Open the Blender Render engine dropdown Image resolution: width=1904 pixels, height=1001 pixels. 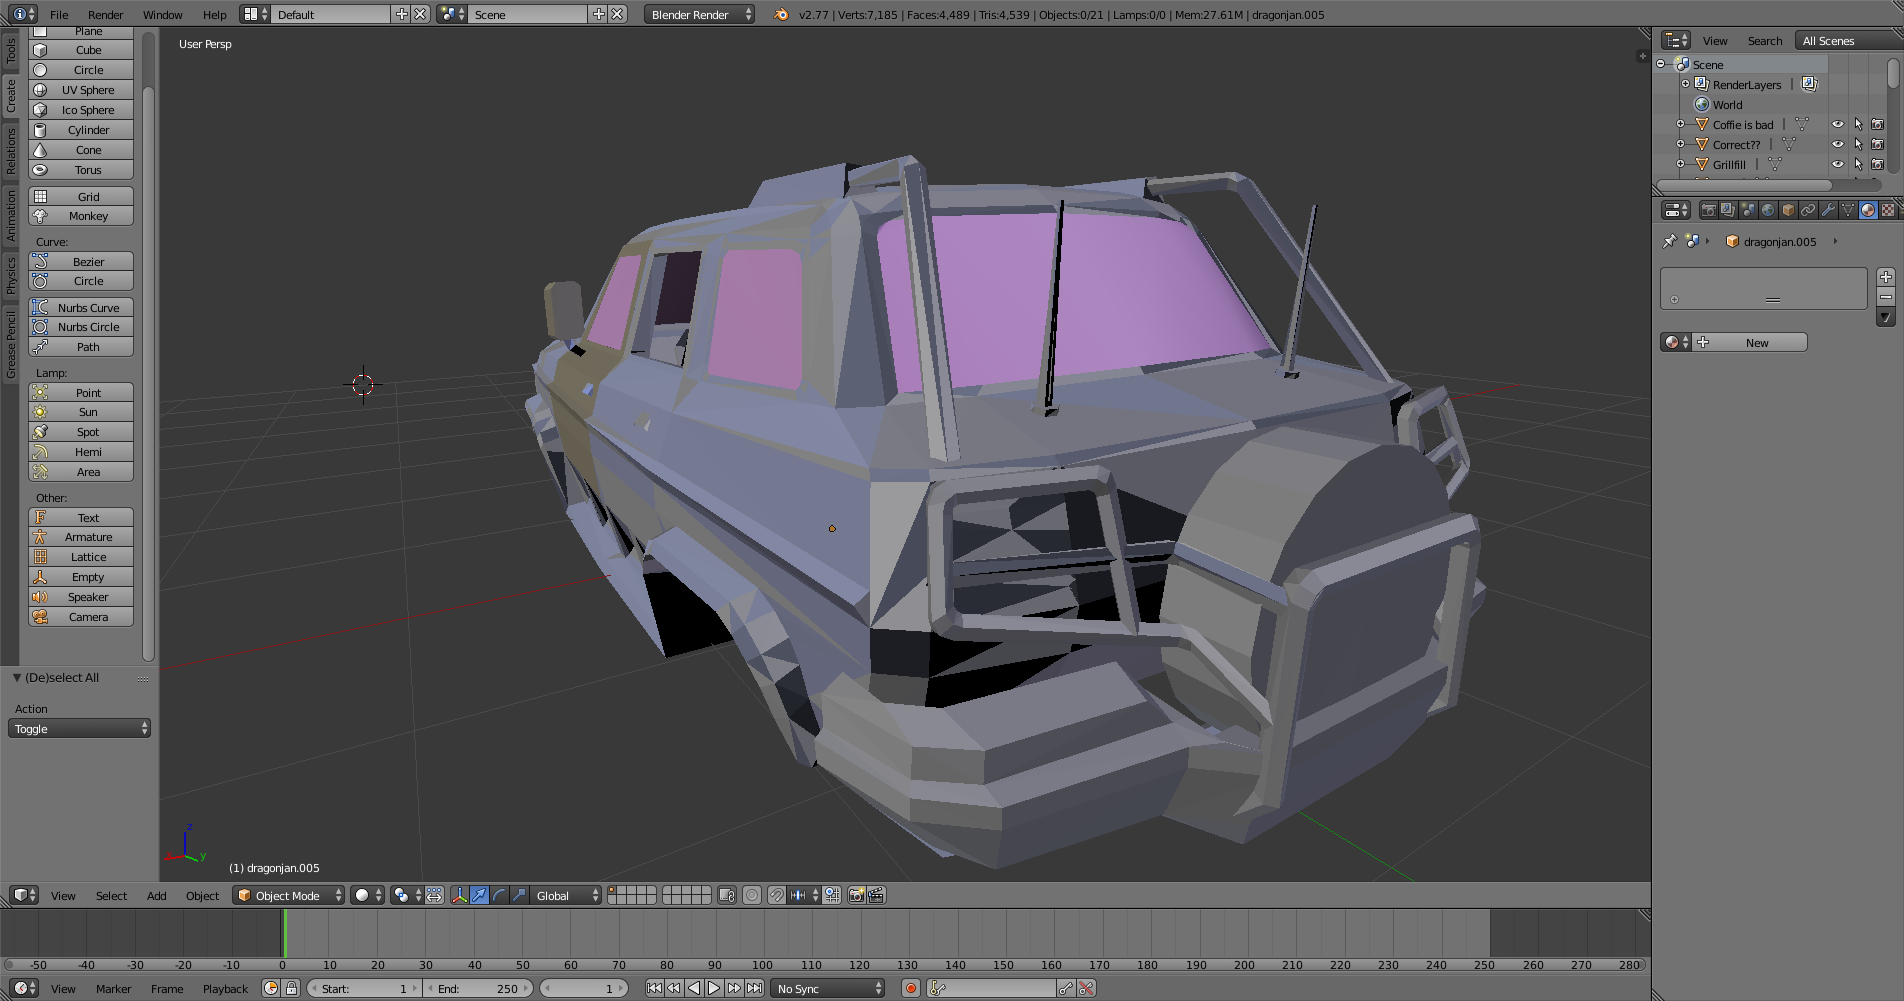pyautogui.click(x=700, y=14)
